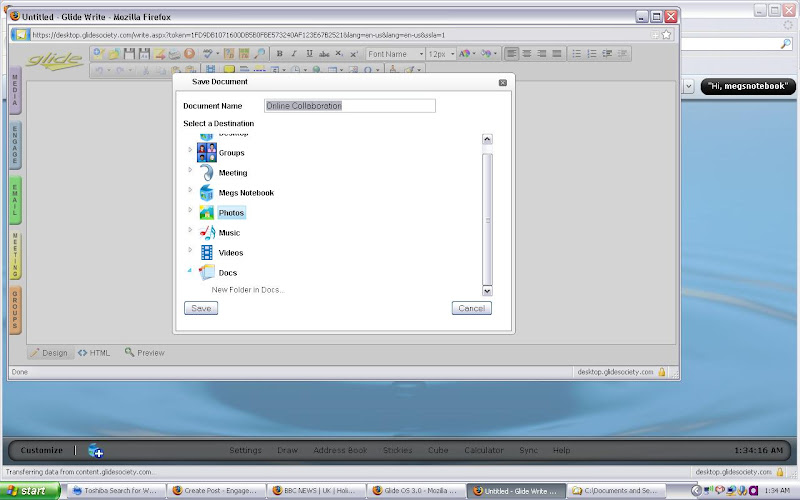Toggle underline formatting in toolbar
The width and height of the screenshot is (800, 500).
tap(309, 54)
